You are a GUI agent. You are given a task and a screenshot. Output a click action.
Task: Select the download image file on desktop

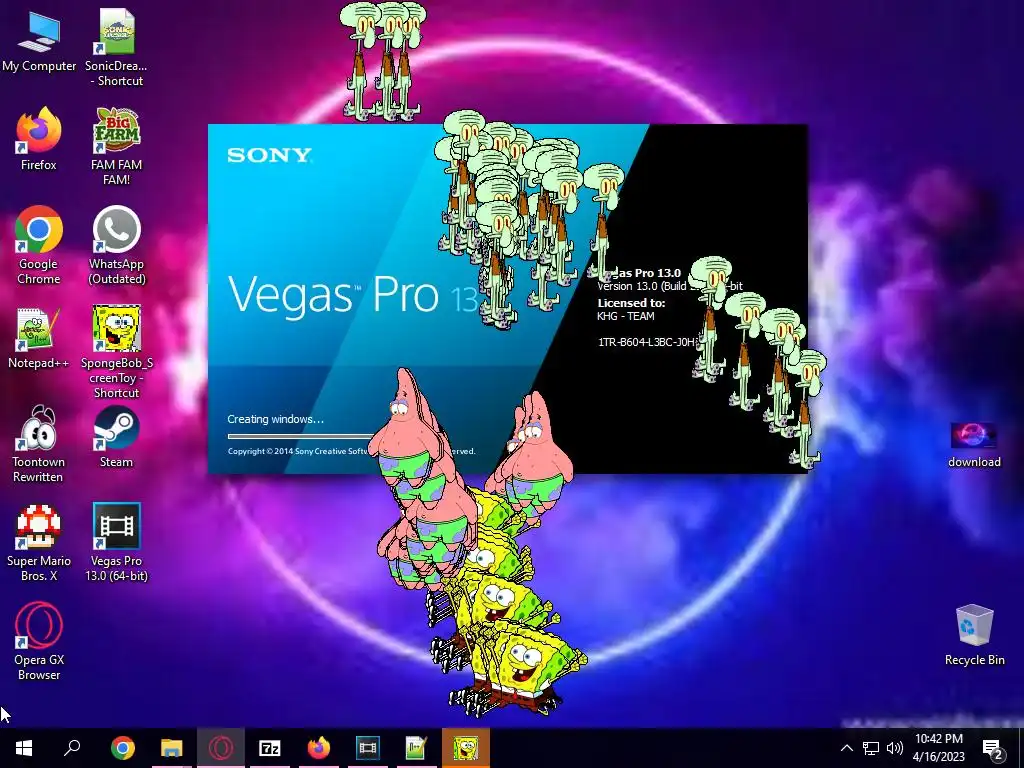point(974,445)
